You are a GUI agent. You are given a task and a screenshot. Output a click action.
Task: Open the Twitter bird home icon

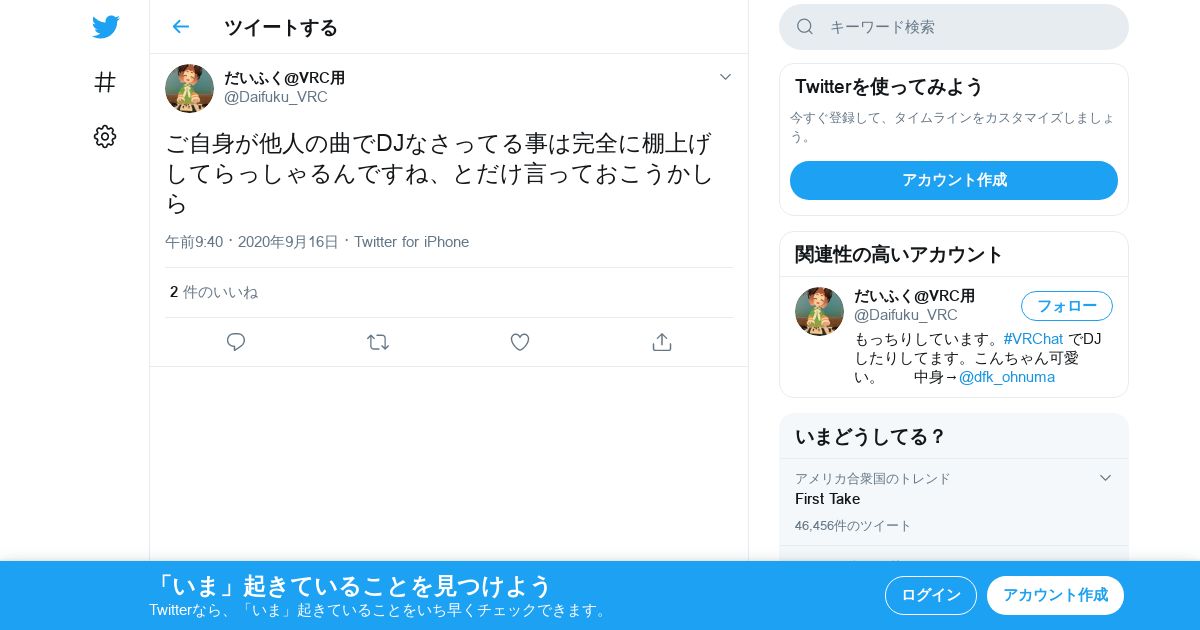click(105, 27)
